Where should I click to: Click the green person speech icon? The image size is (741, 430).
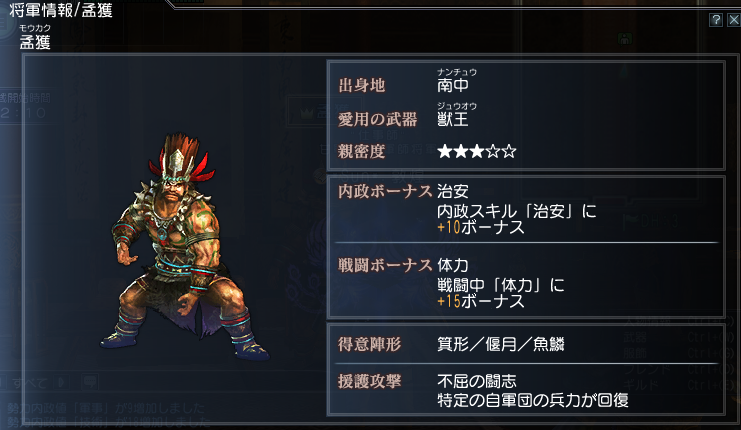625,39
